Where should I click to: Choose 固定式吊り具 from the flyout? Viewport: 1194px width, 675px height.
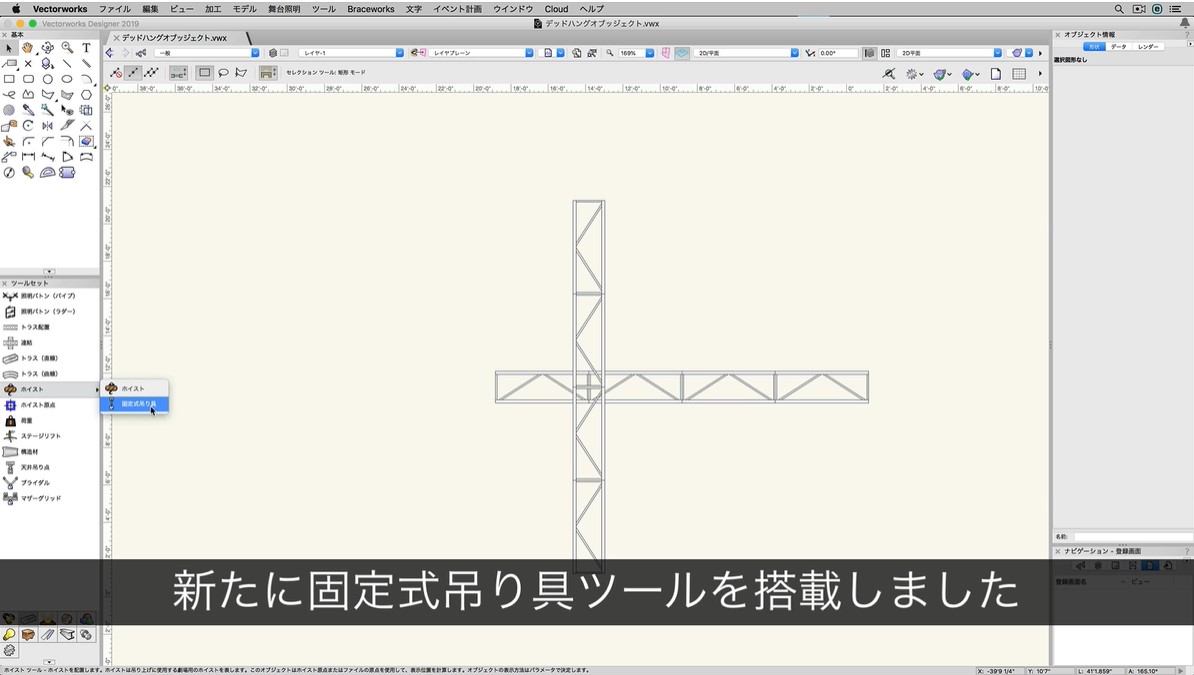pos(134,404)
